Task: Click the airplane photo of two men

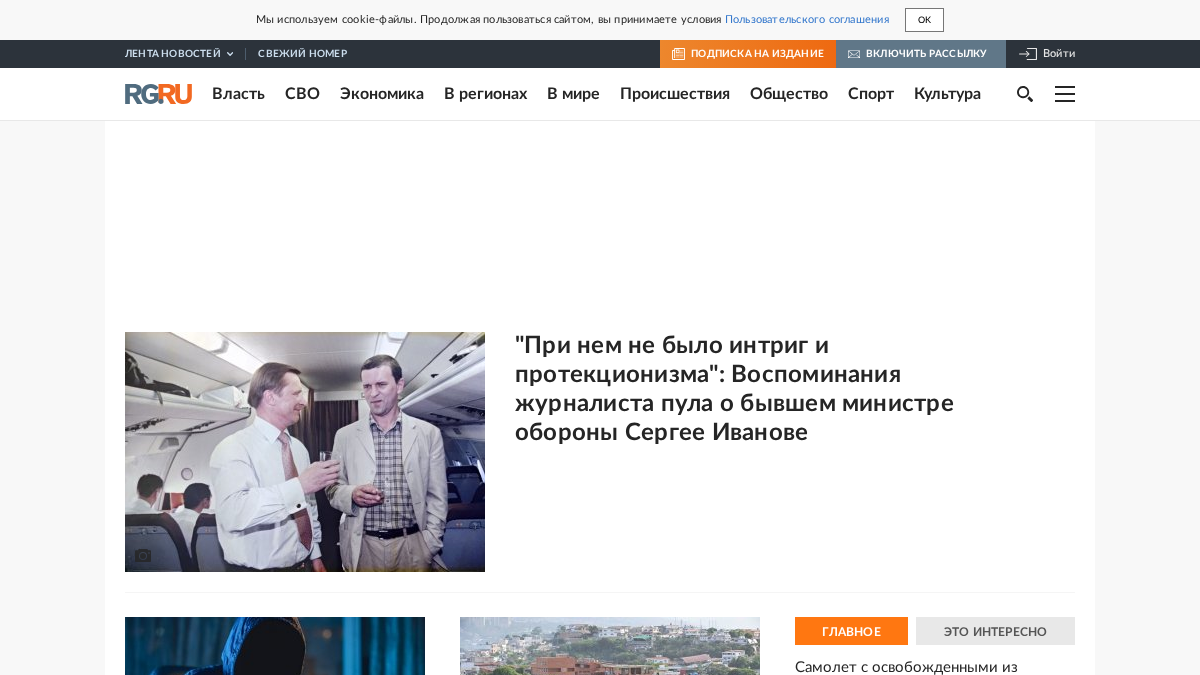Action: (305, 452)
